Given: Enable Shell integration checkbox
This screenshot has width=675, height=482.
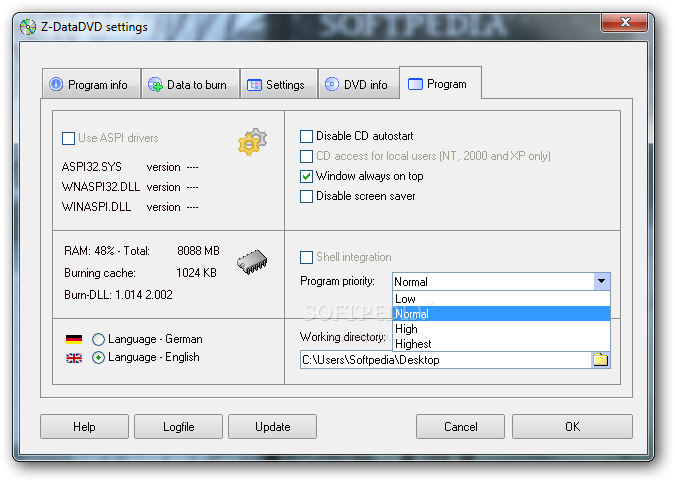Looking at the screenshot, I should [x=307, y=257].
